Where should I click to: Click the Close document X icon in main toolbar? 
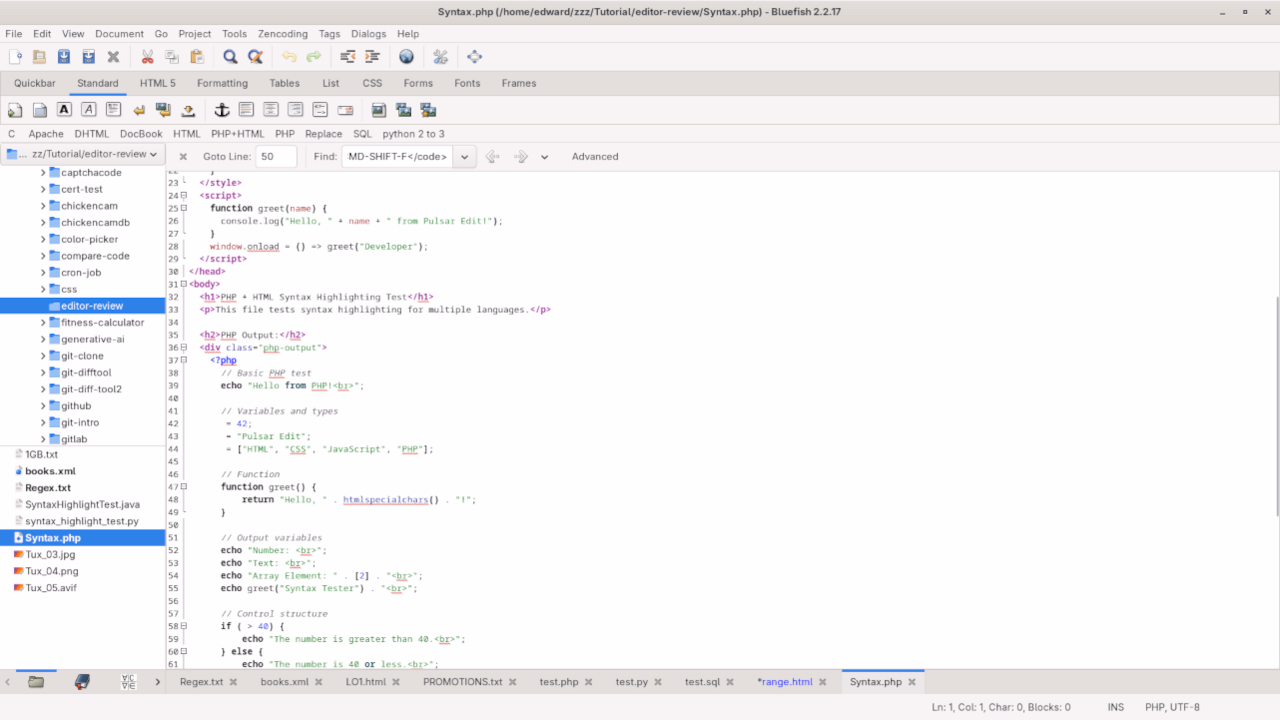click(x=113, y=57)
